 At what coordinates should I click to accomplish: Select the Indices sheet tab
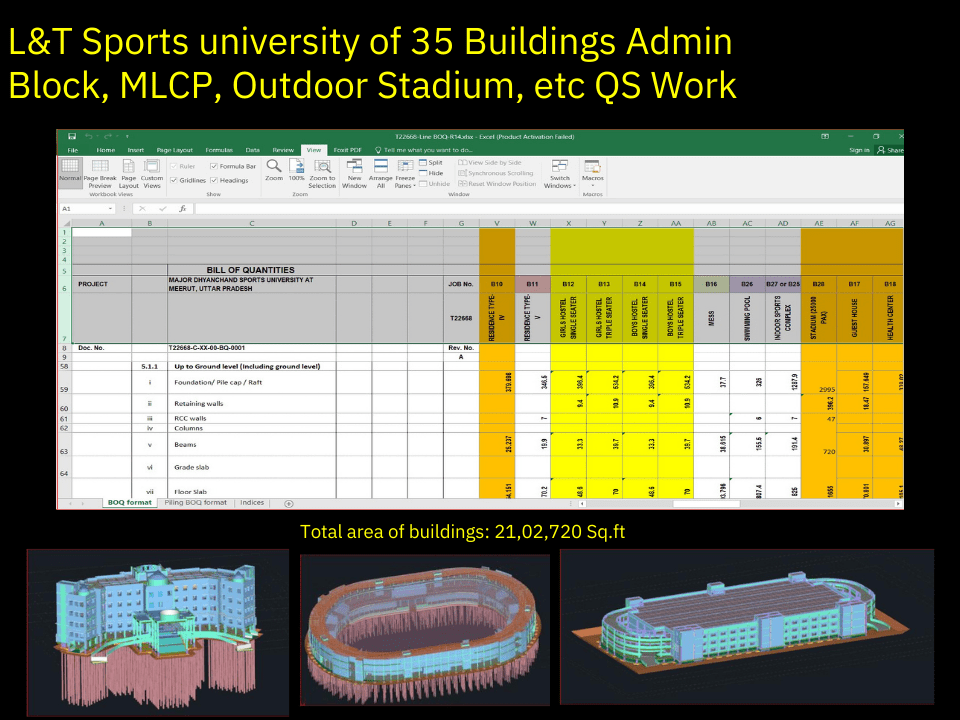coord(252,503)
